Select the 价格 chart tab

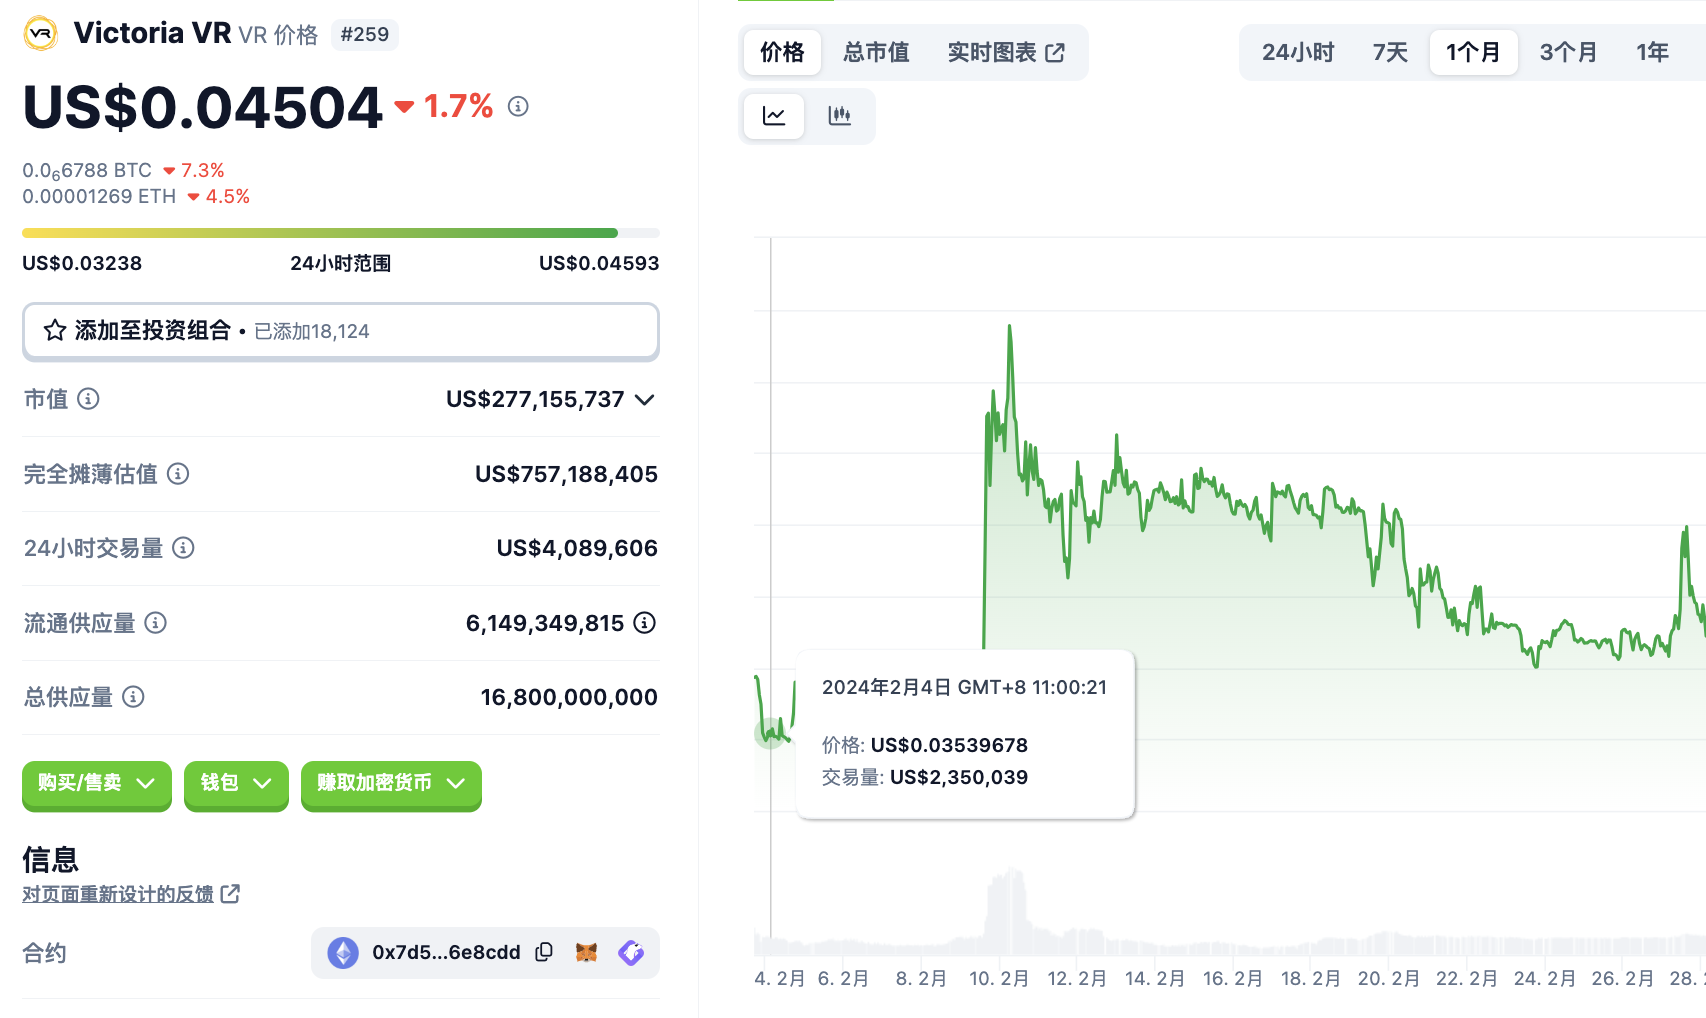(782, 52)
